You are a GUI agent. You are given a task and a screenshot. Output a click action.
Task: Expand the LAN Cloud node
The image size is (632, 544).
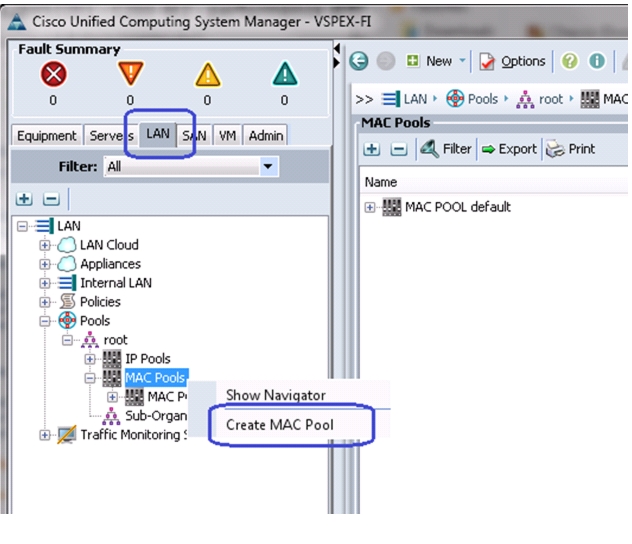(45, 245)
